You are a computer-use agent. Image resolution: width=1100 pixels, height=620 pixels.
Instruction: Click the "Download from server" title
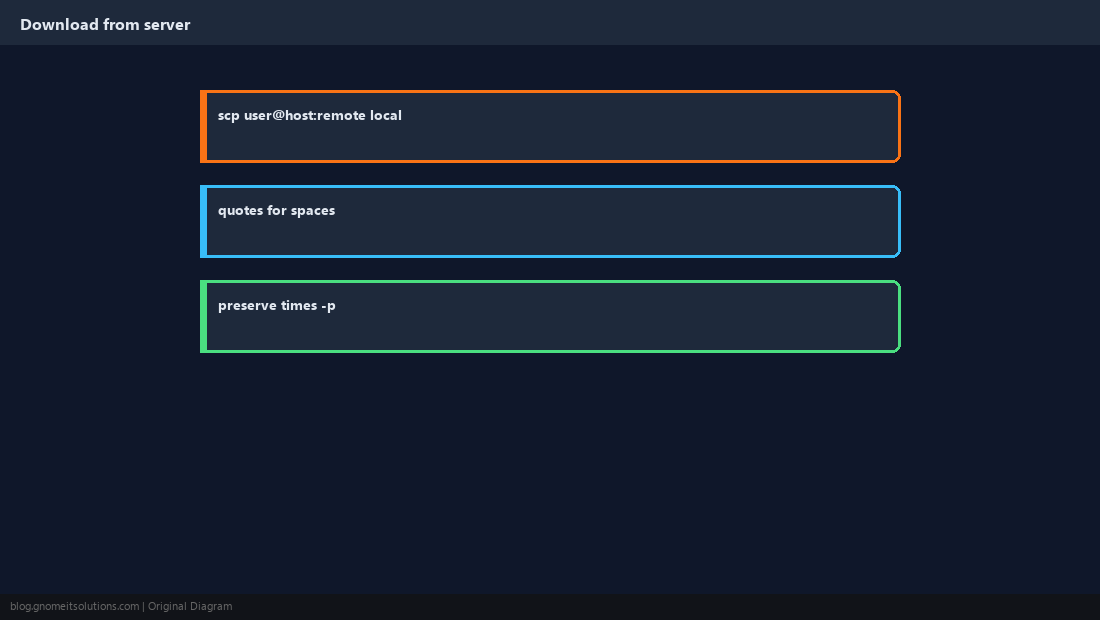click(x=105, y=25)
